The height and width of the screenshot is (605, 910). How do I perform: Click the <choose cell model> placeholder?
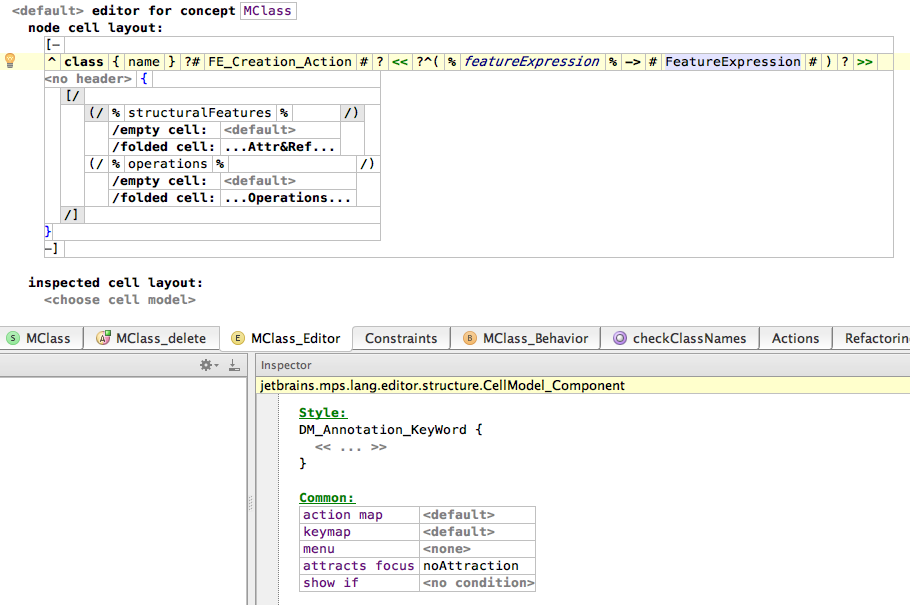click(x=119, y=300)
